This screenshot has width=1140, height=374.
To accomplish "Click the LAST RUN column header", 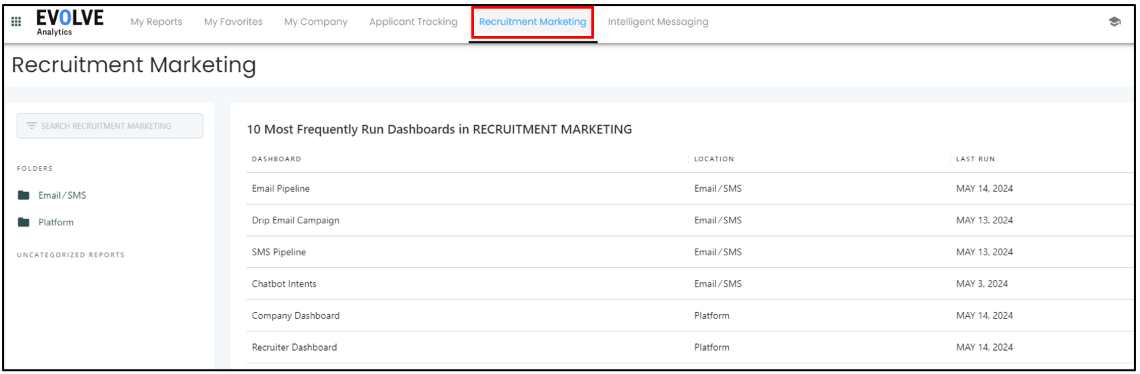I will coord(976,159).
